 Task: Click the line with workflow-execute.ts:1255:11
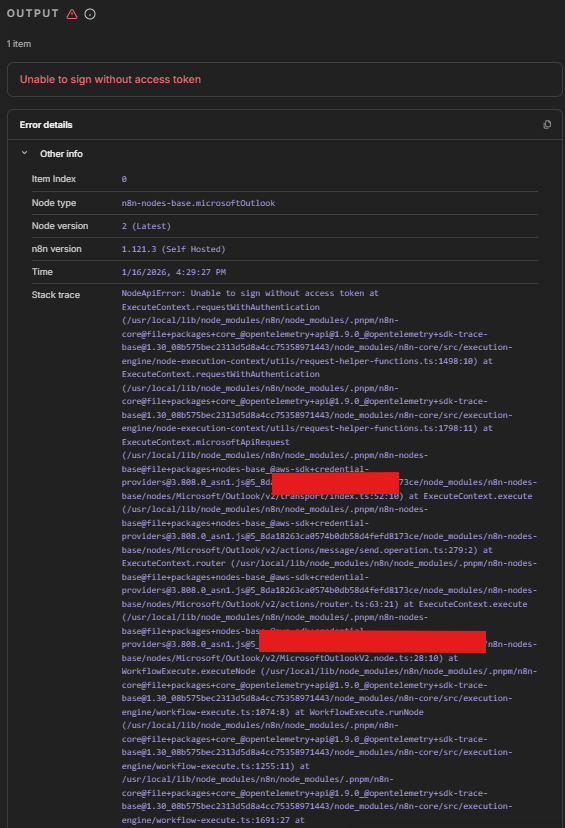(215, 766)
